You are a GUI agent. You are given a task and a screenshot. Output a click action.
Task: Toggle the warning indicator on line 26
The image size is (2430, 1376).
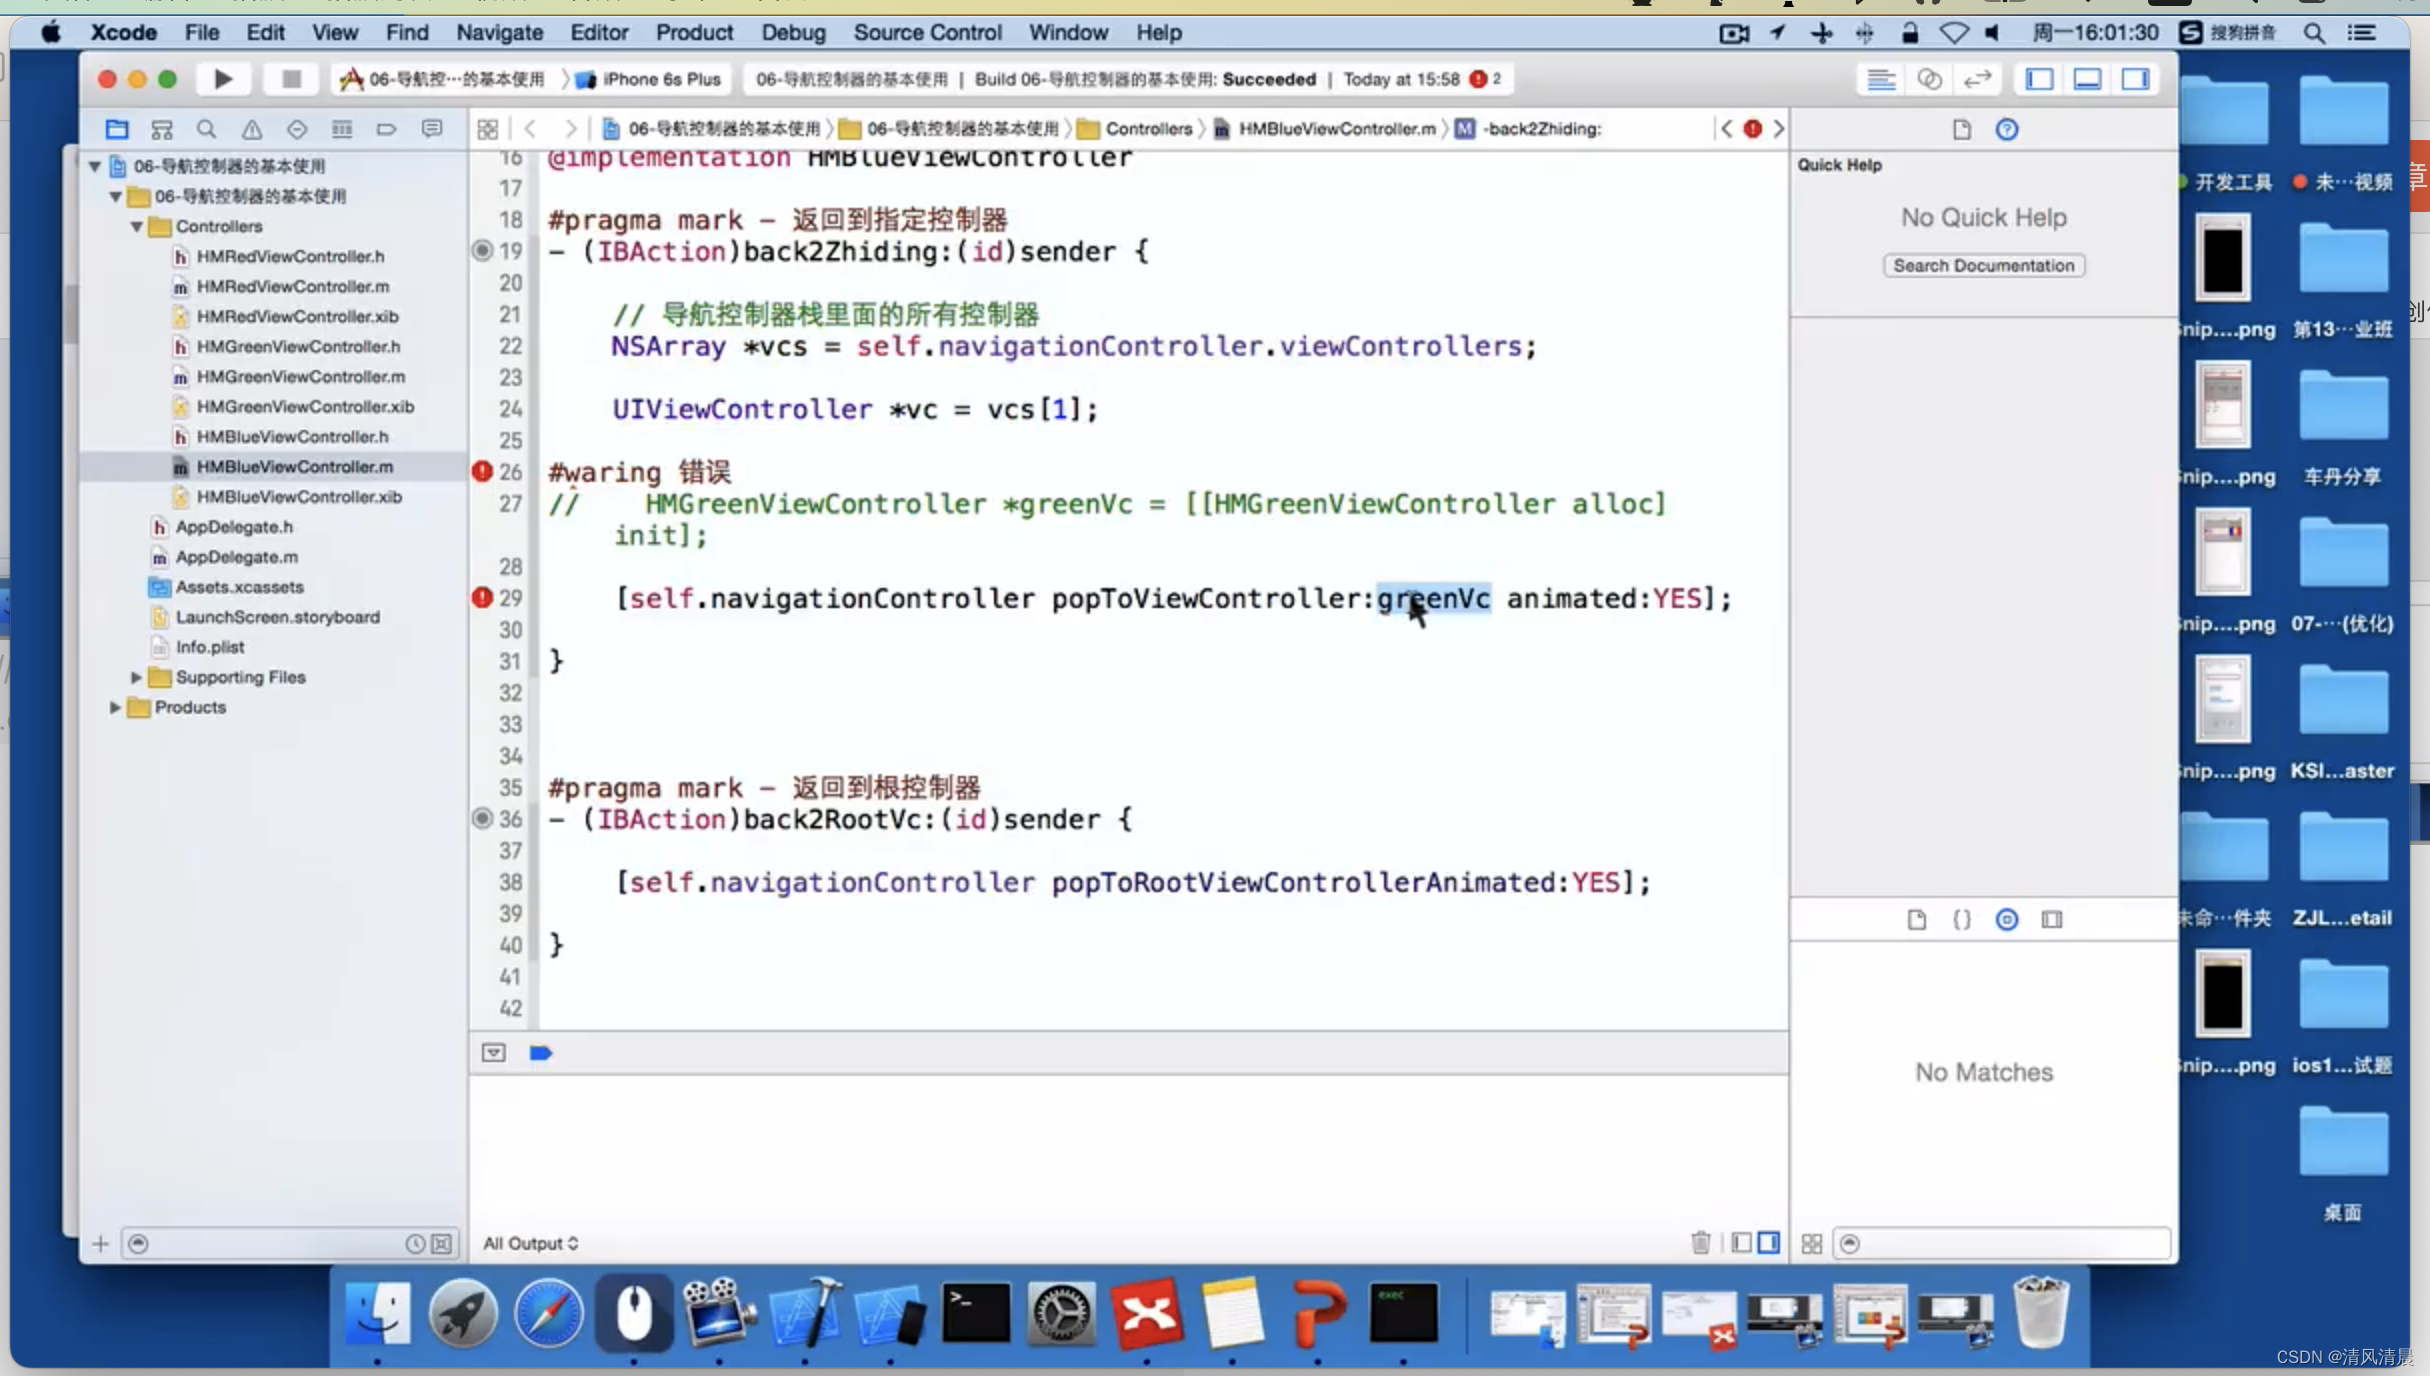481,471
